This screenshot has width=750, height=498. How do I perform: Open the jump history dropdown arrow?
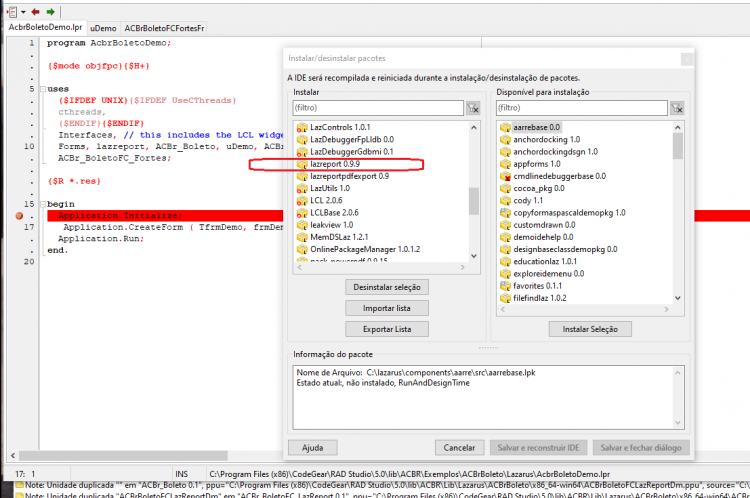tap(23, 12)
